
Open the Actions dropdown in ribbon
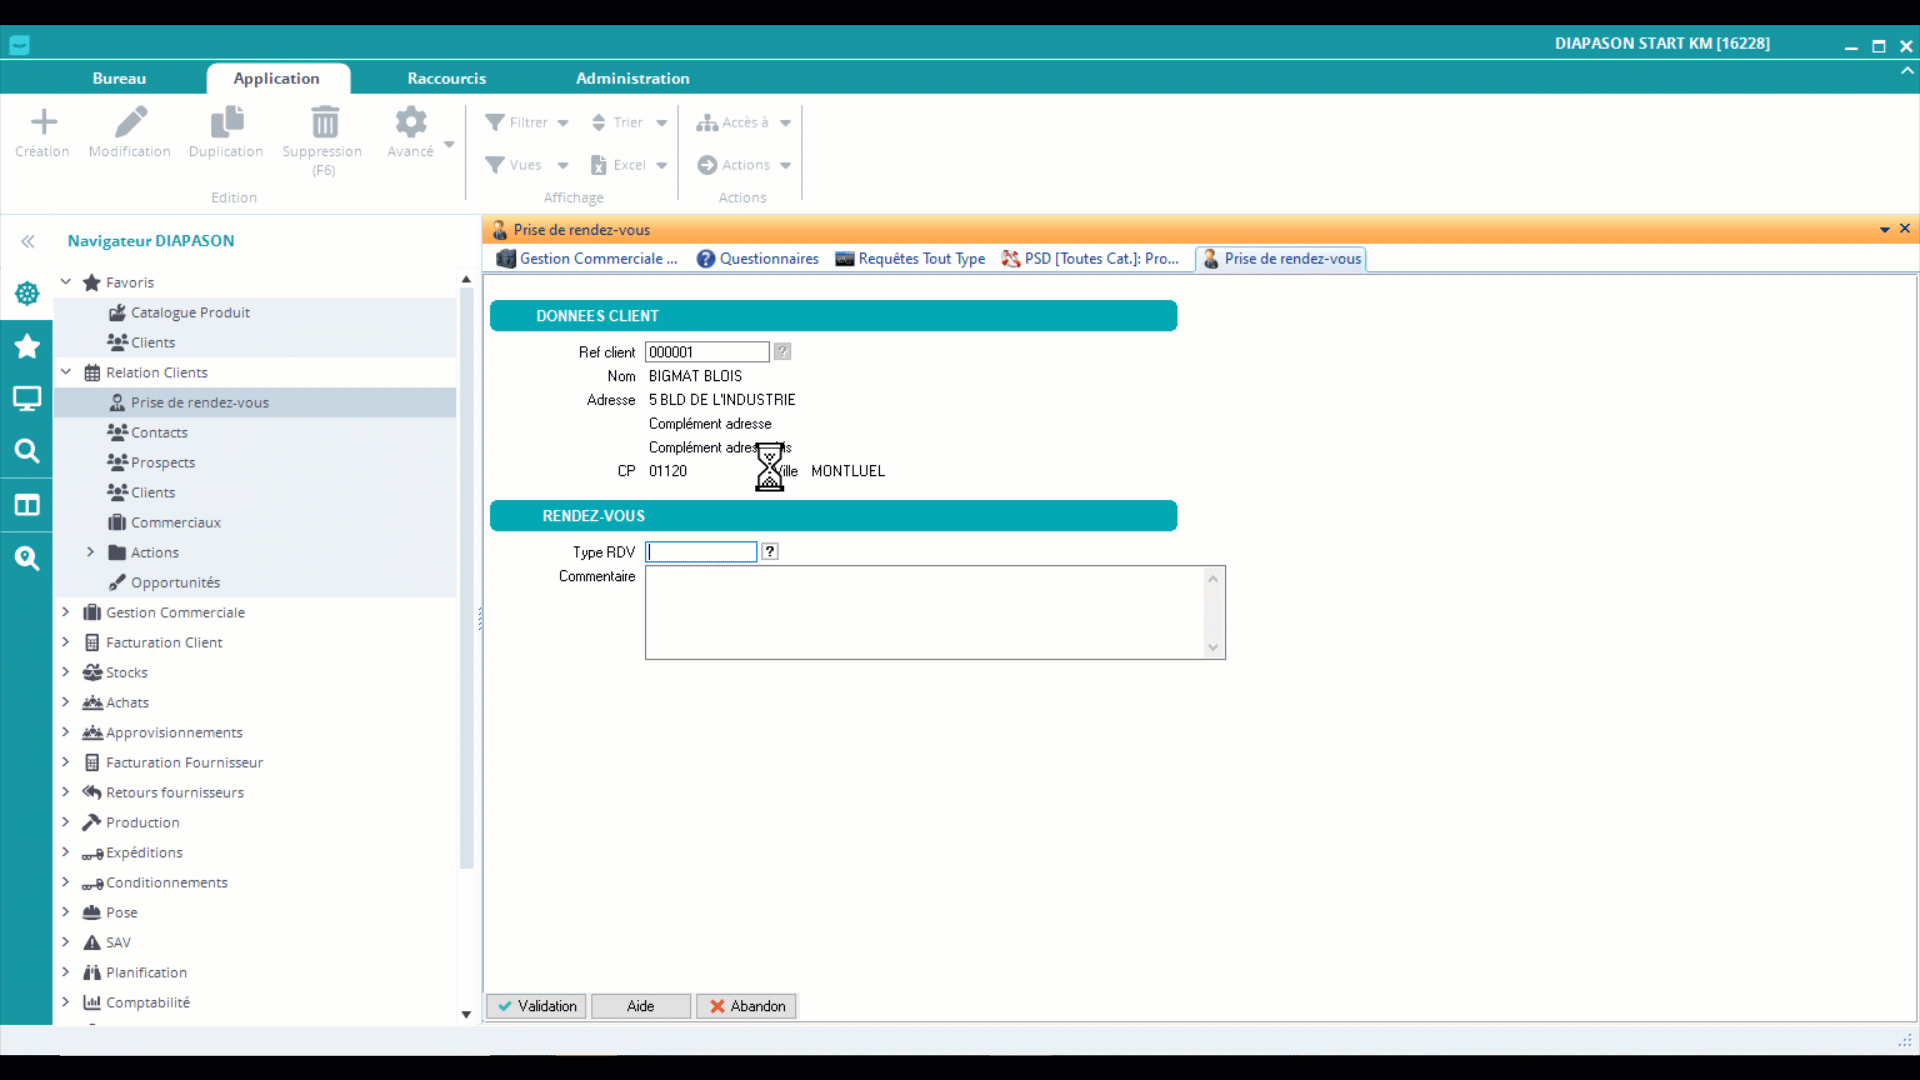pyautogui.click(x=745, y=165)
